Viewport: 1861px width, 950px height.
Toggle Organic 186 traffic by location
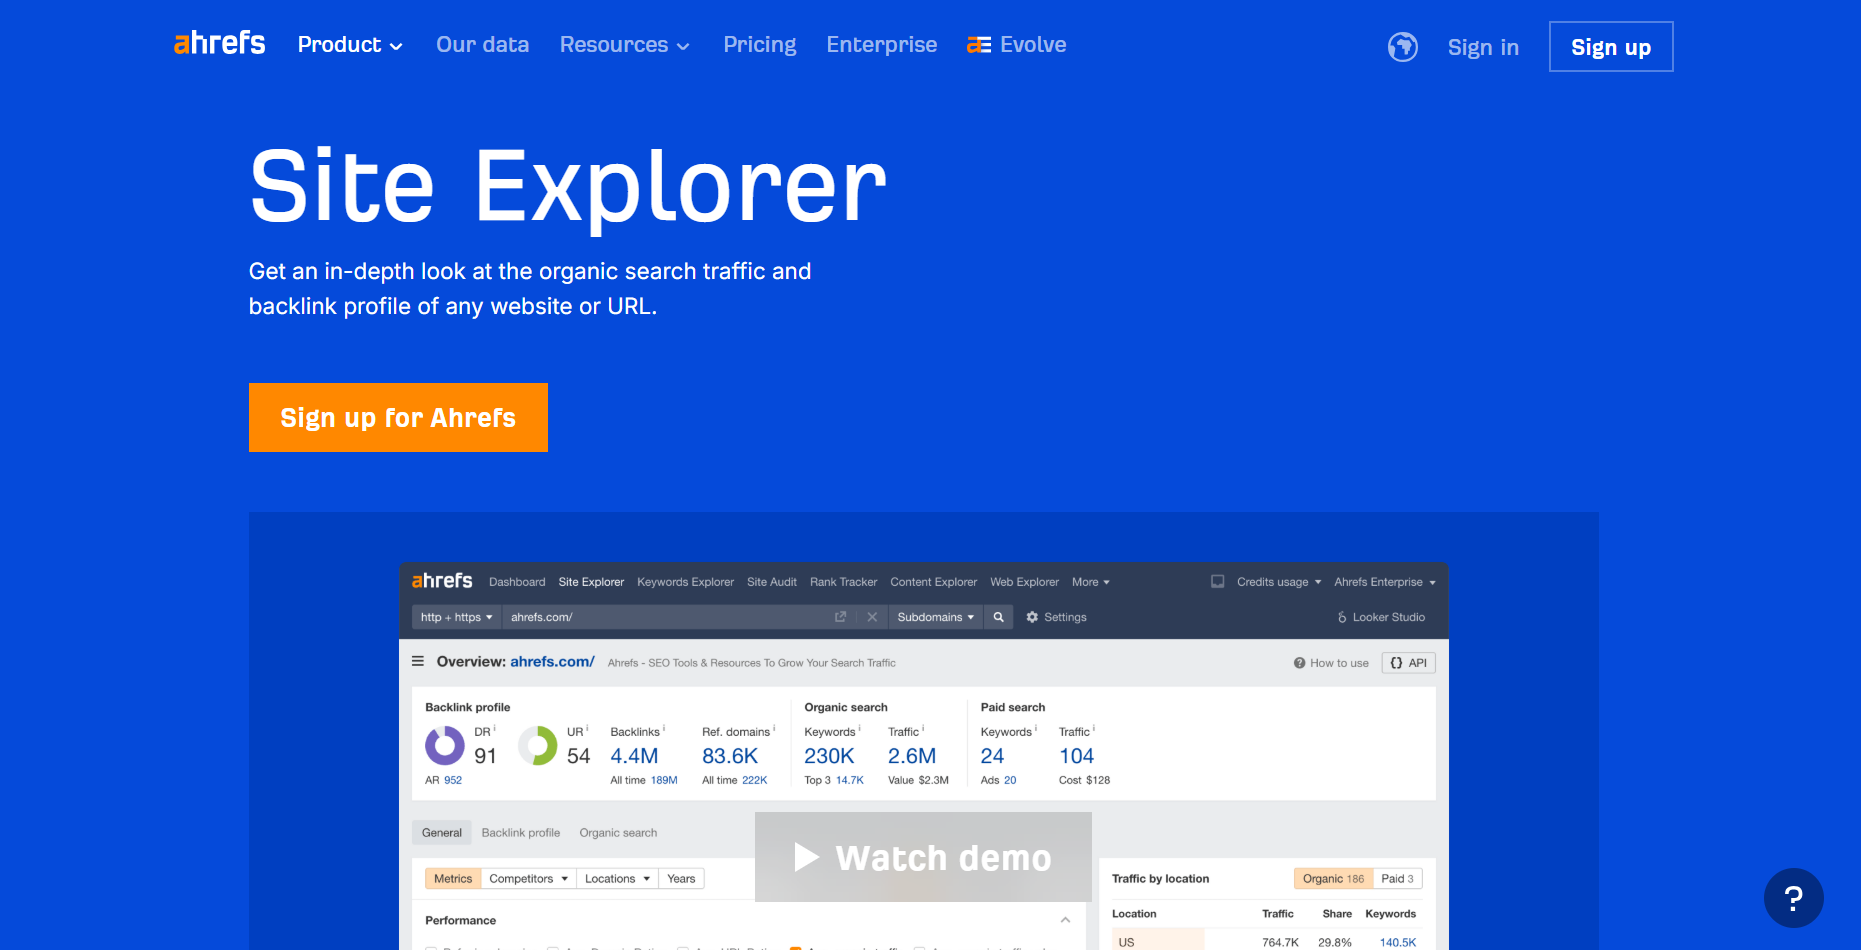(1333, 878)
